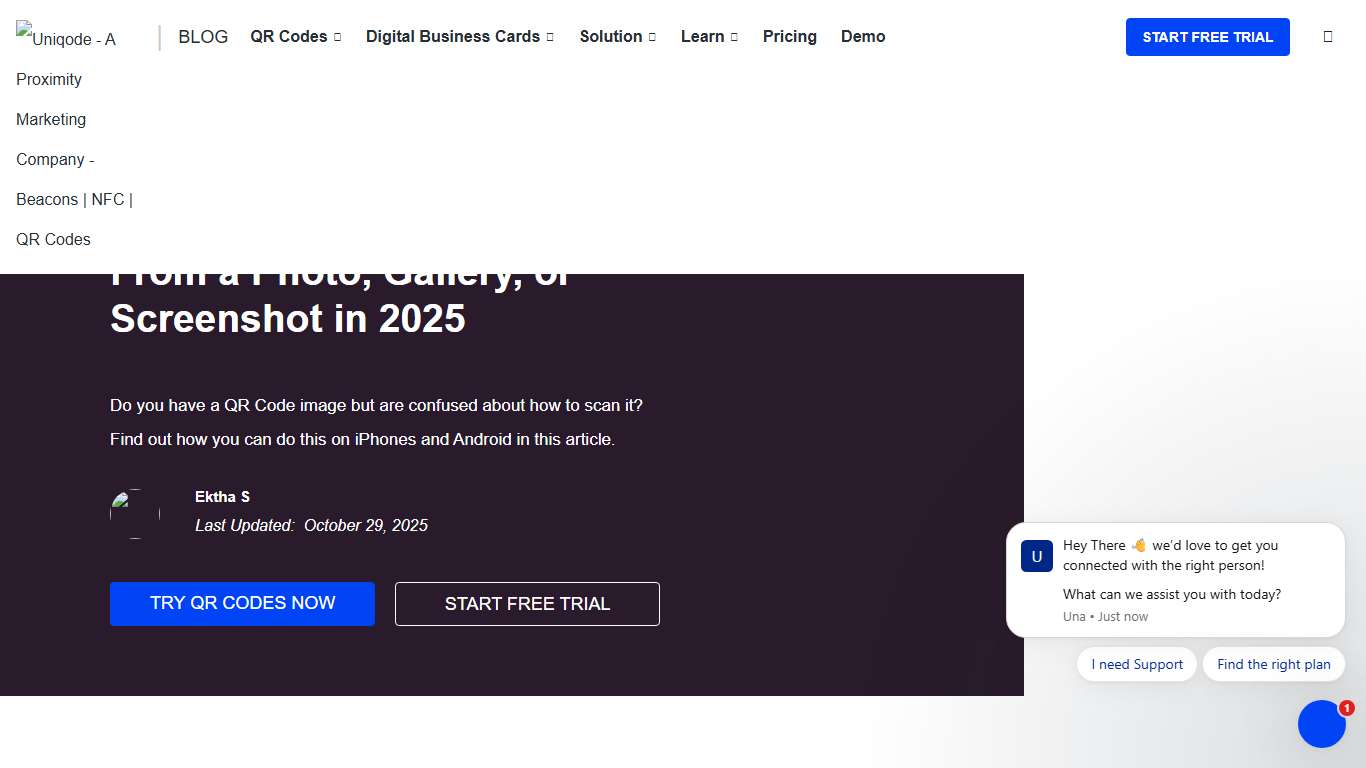The image size is (1366, 768).
Task: Click the START FREE TRIAL button in header
Action: coord(1207,37)
